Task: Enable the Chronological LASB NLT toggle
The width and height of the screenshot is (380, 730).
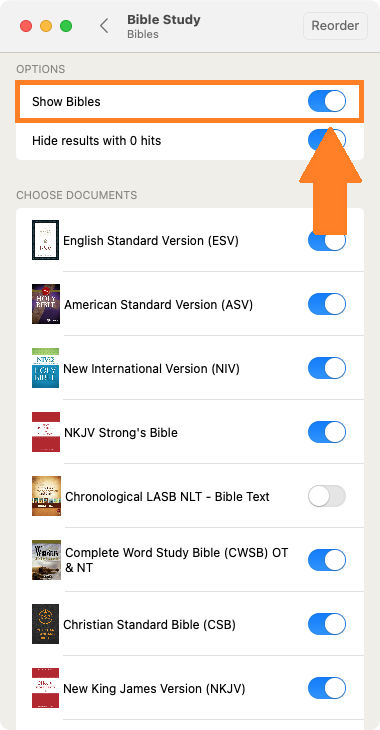Action: (x=327, y=496)
